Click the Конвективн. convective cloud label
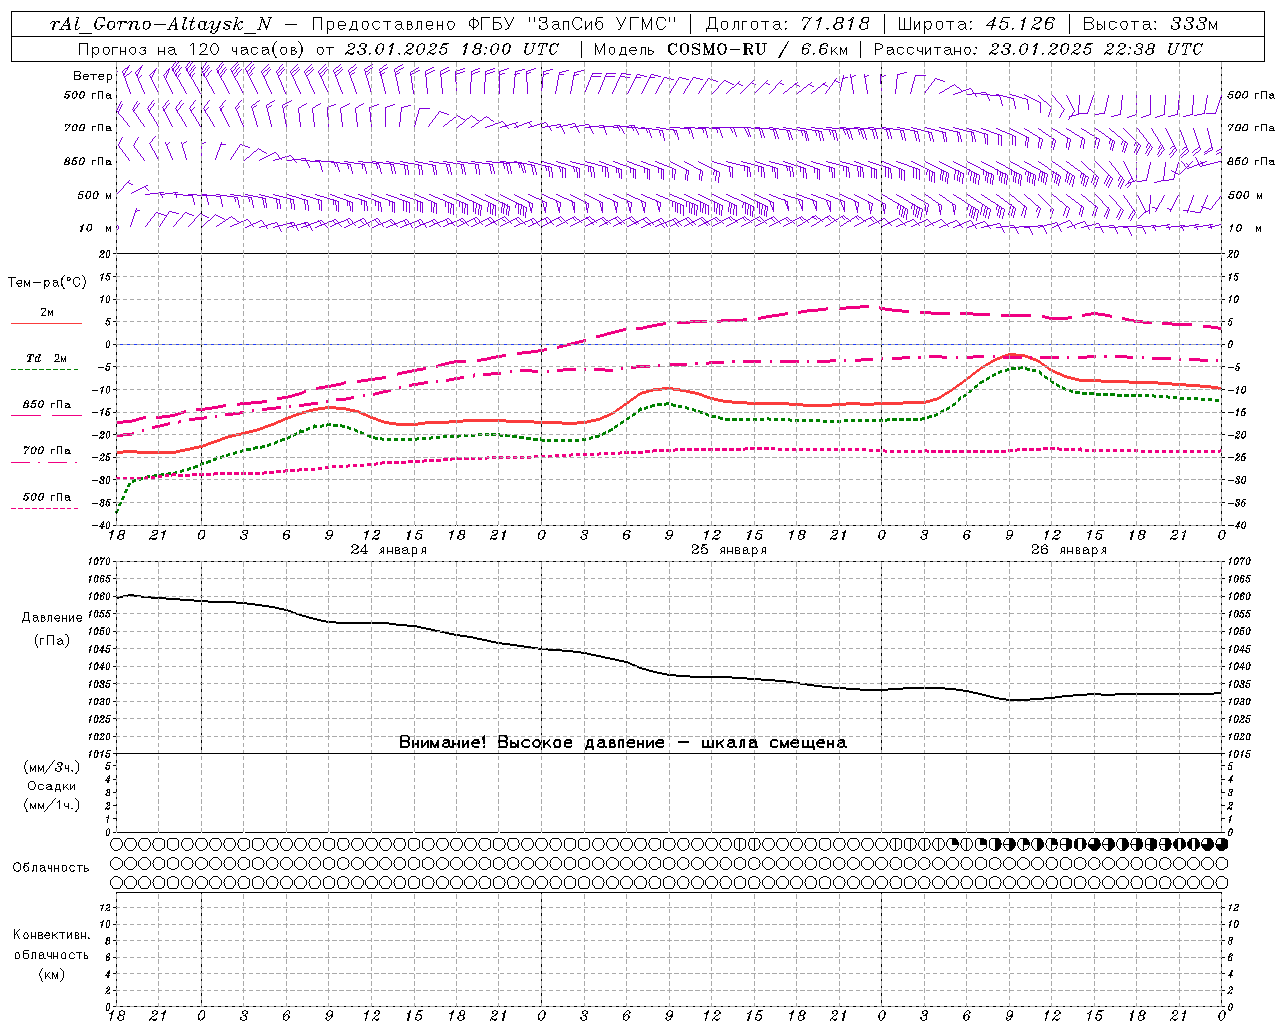 tap(51, 935)
